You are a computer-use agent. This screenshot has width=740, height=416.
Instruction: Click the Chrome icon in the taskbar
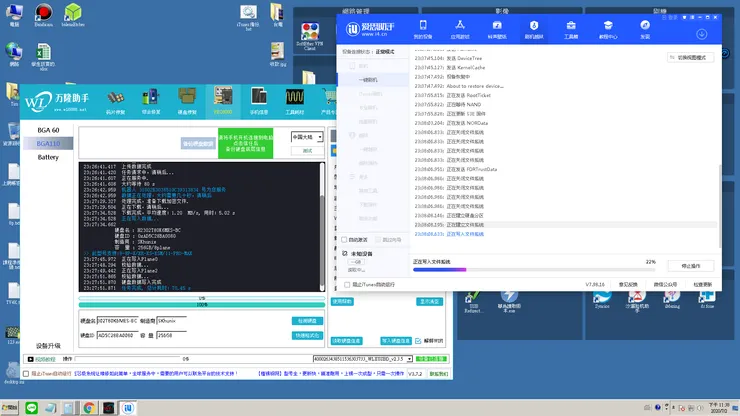[89, 408]
